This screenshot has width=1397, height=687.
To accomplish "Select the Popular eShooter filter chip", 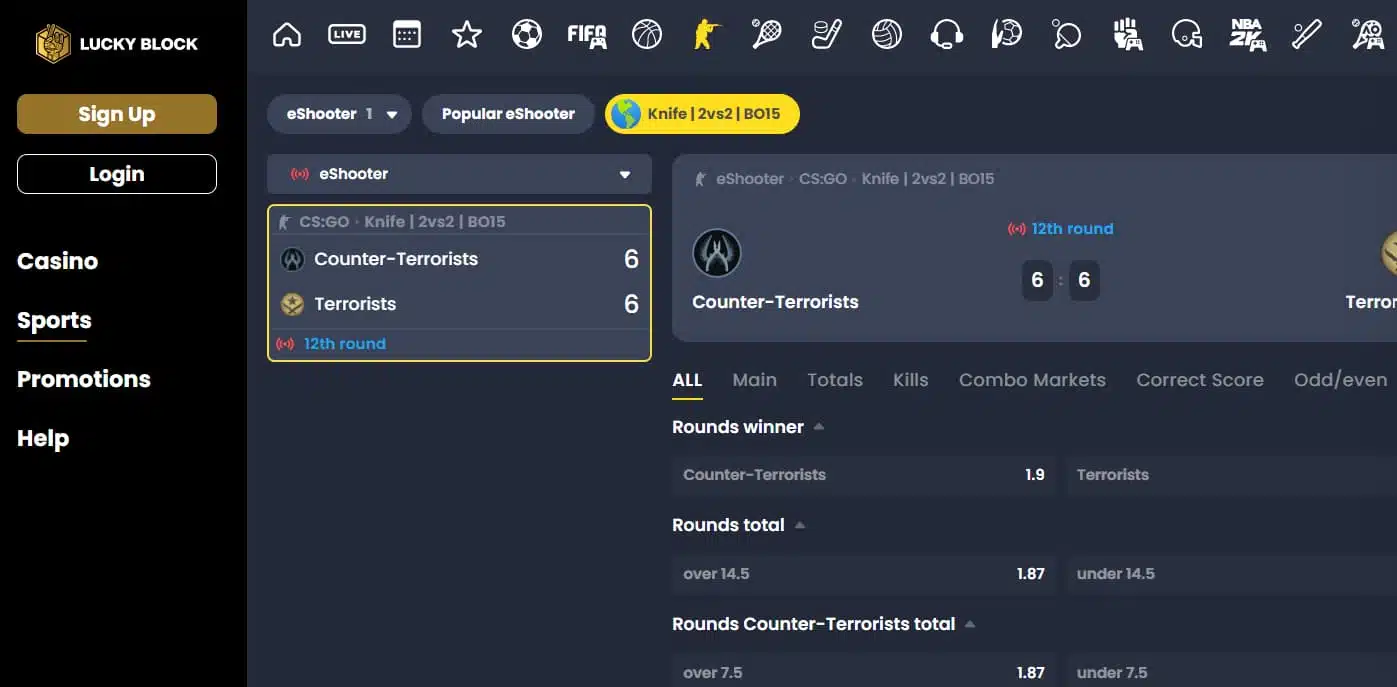I will tap(508, 114).
